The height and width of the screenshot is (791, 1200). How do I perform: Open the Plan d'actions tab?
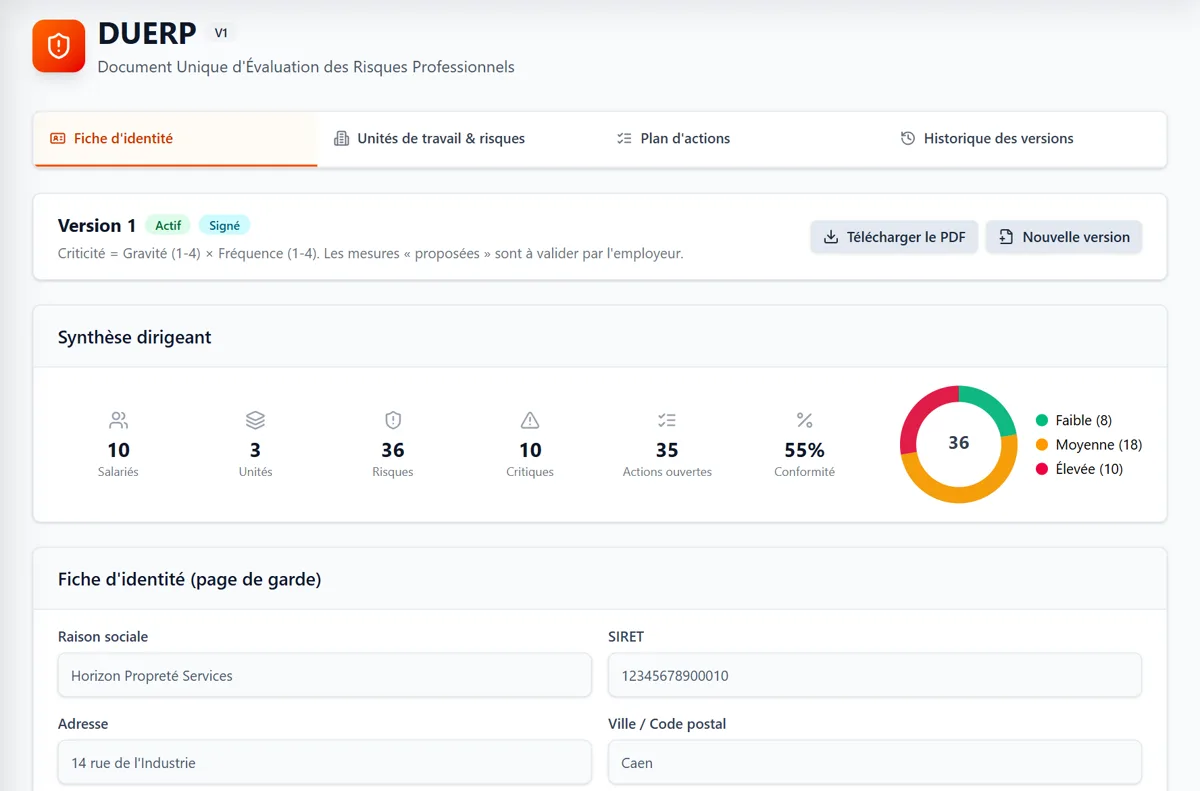[x=741, y=139]
